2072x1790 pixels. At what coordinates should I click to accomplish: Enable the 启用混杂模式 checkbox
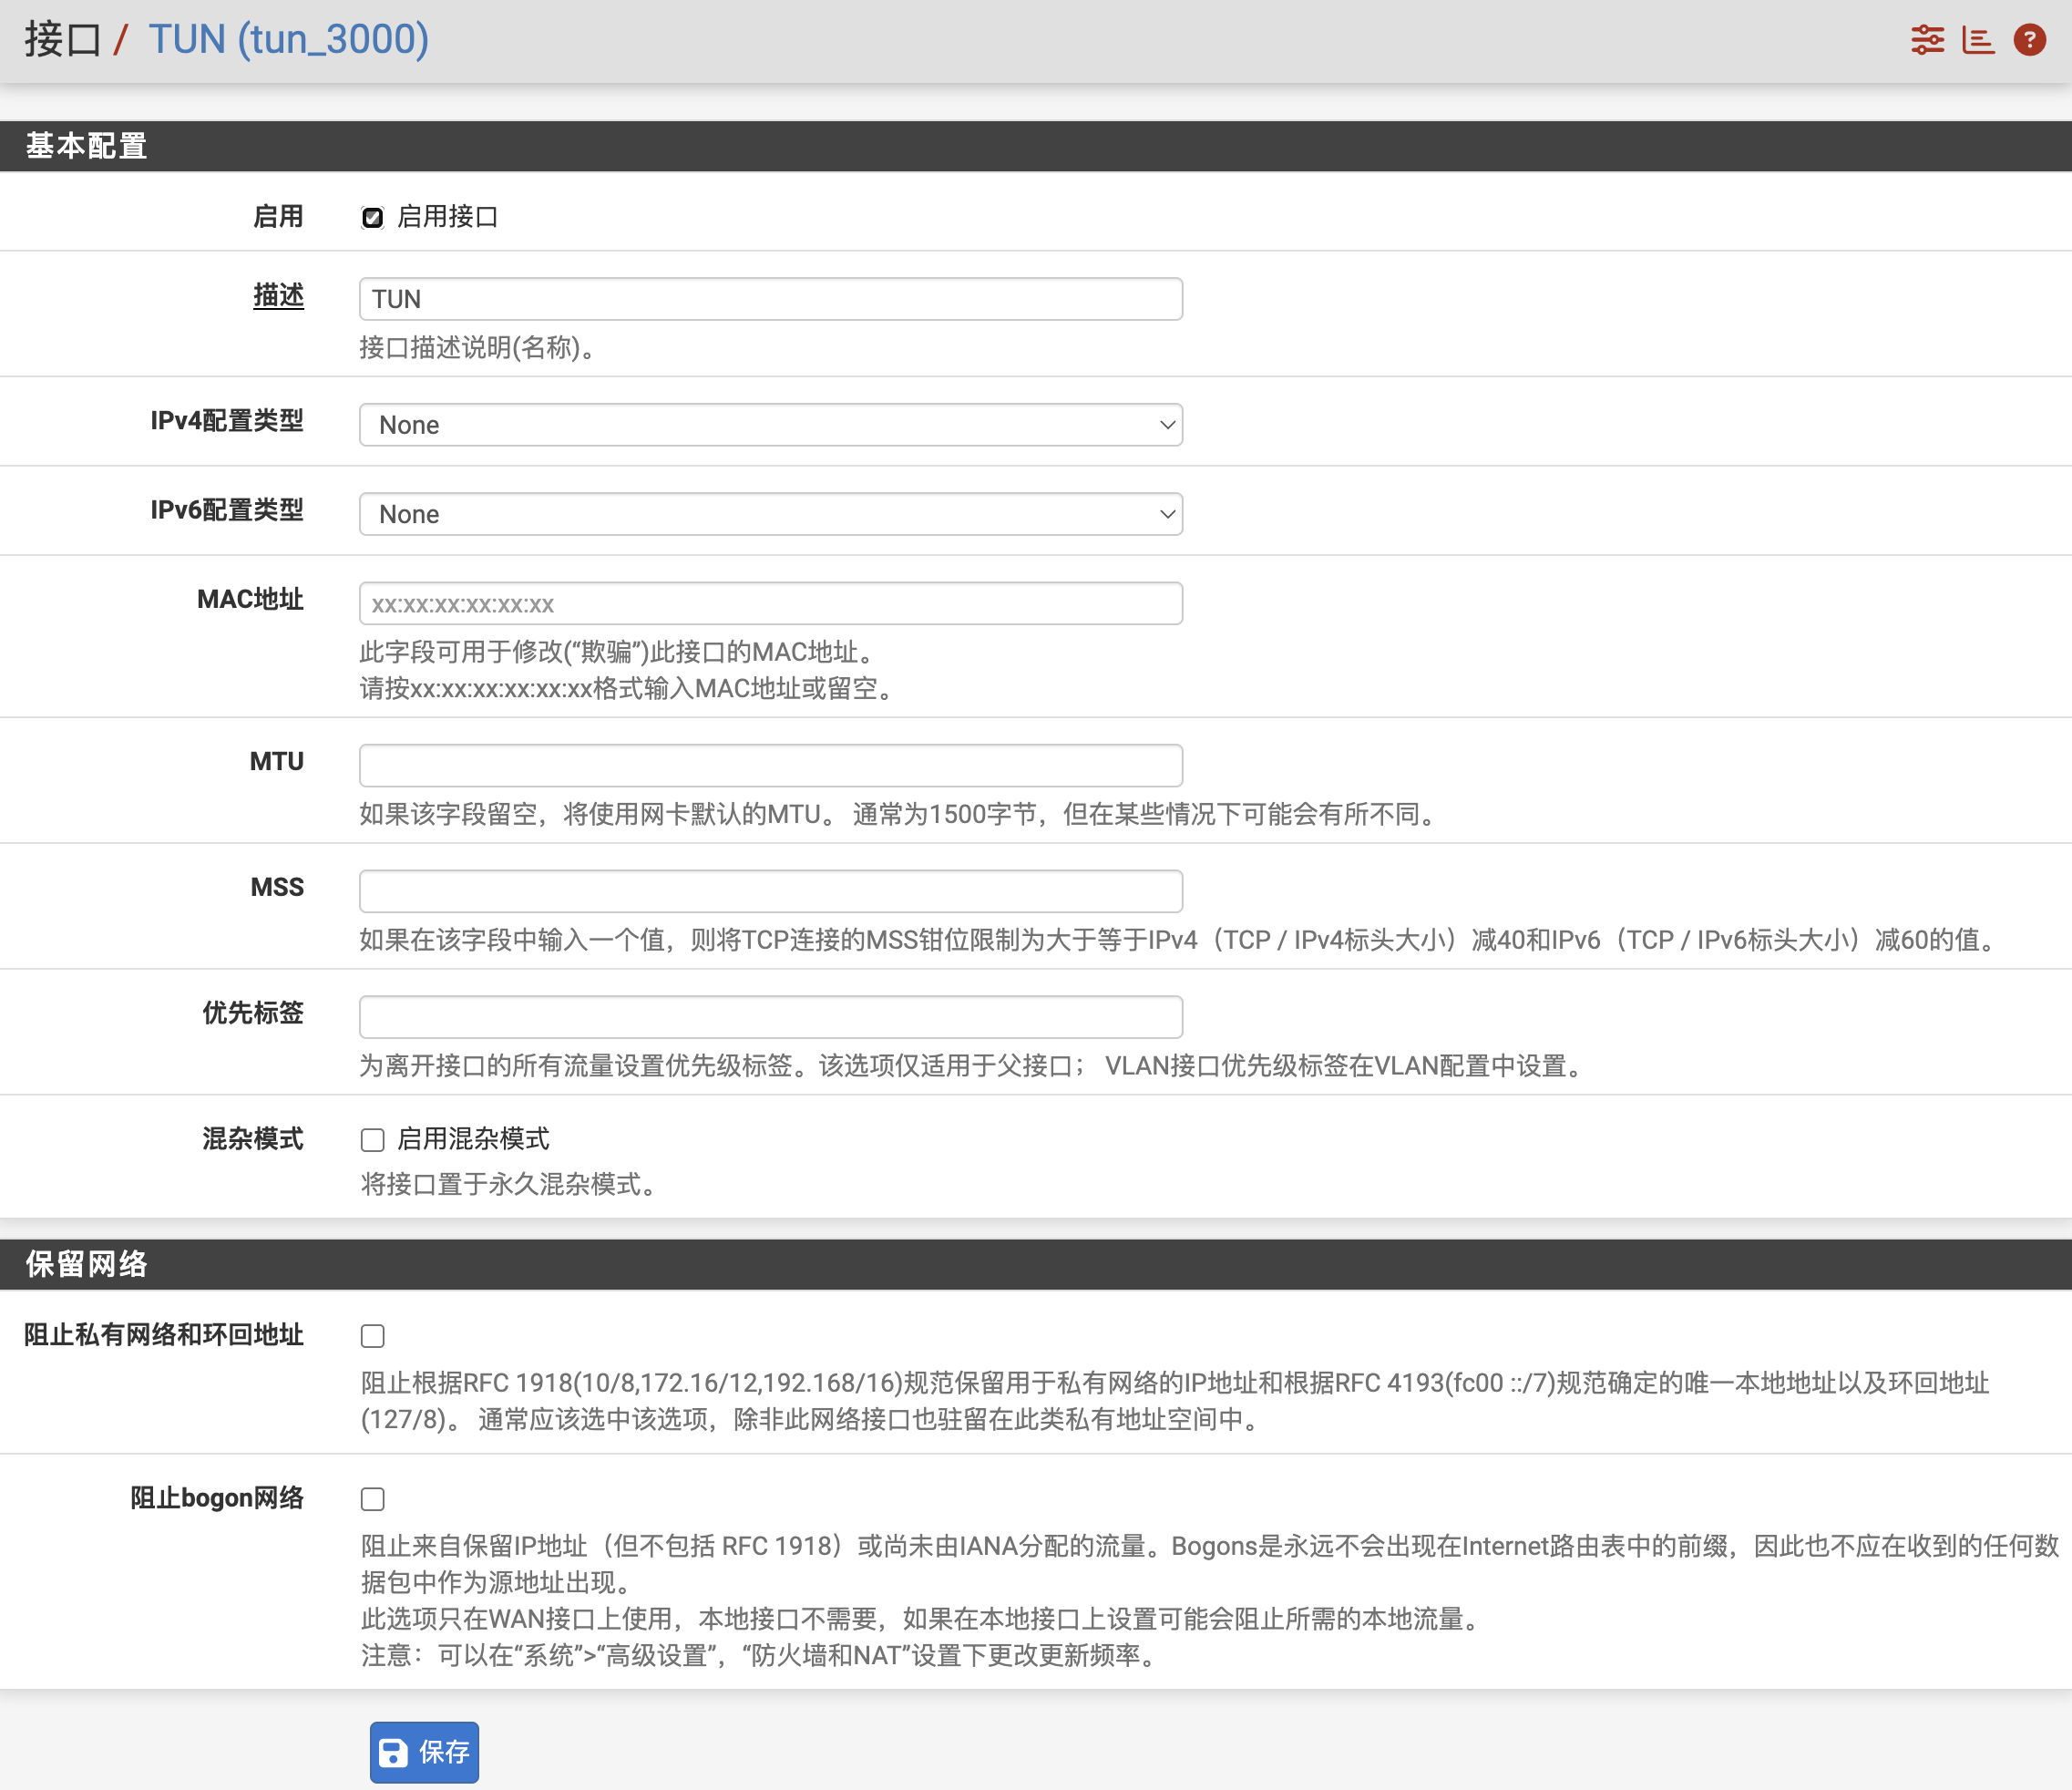click(x=372, y=1140)
